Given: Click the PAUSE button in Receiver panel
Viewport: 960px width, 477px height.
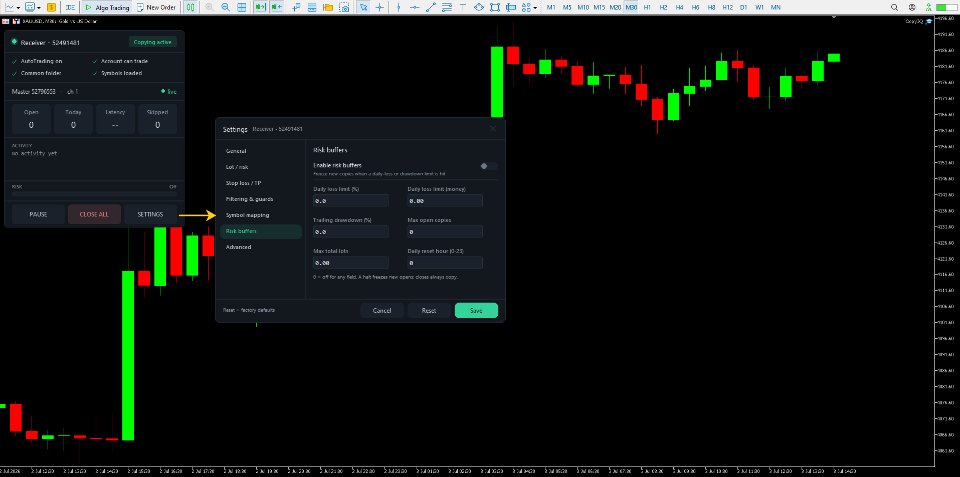Looking at the screenshot, I should pos(38,214).
